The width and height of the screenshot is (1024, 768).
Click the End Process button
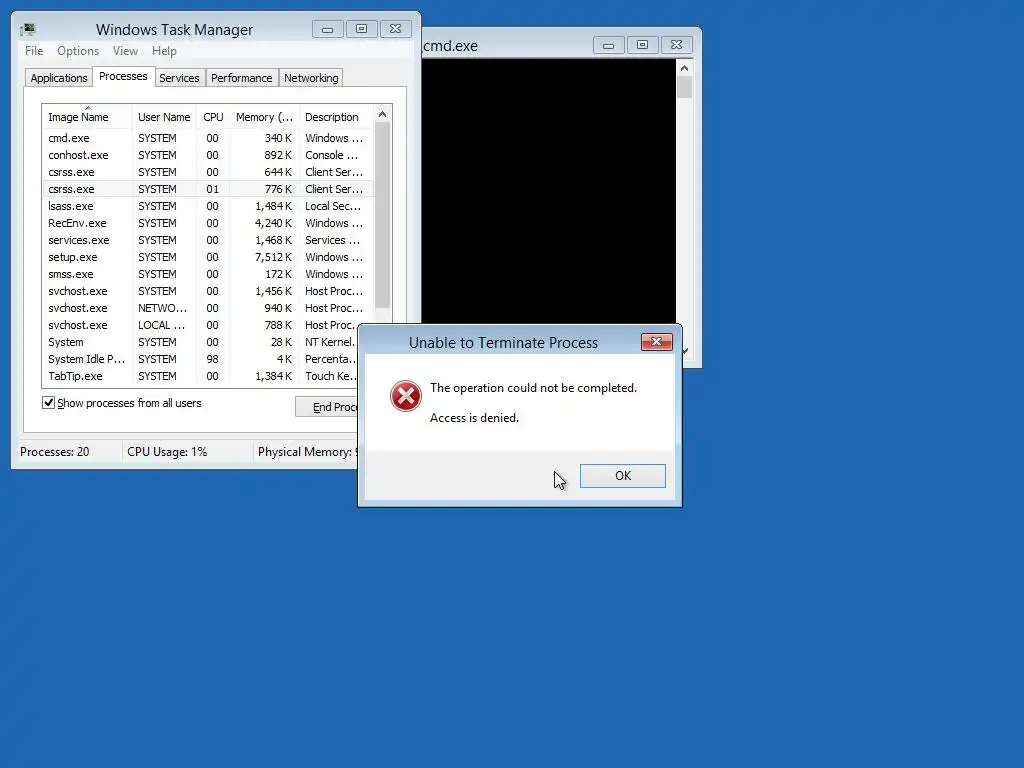pyautogui.click(x=327, y=407)
